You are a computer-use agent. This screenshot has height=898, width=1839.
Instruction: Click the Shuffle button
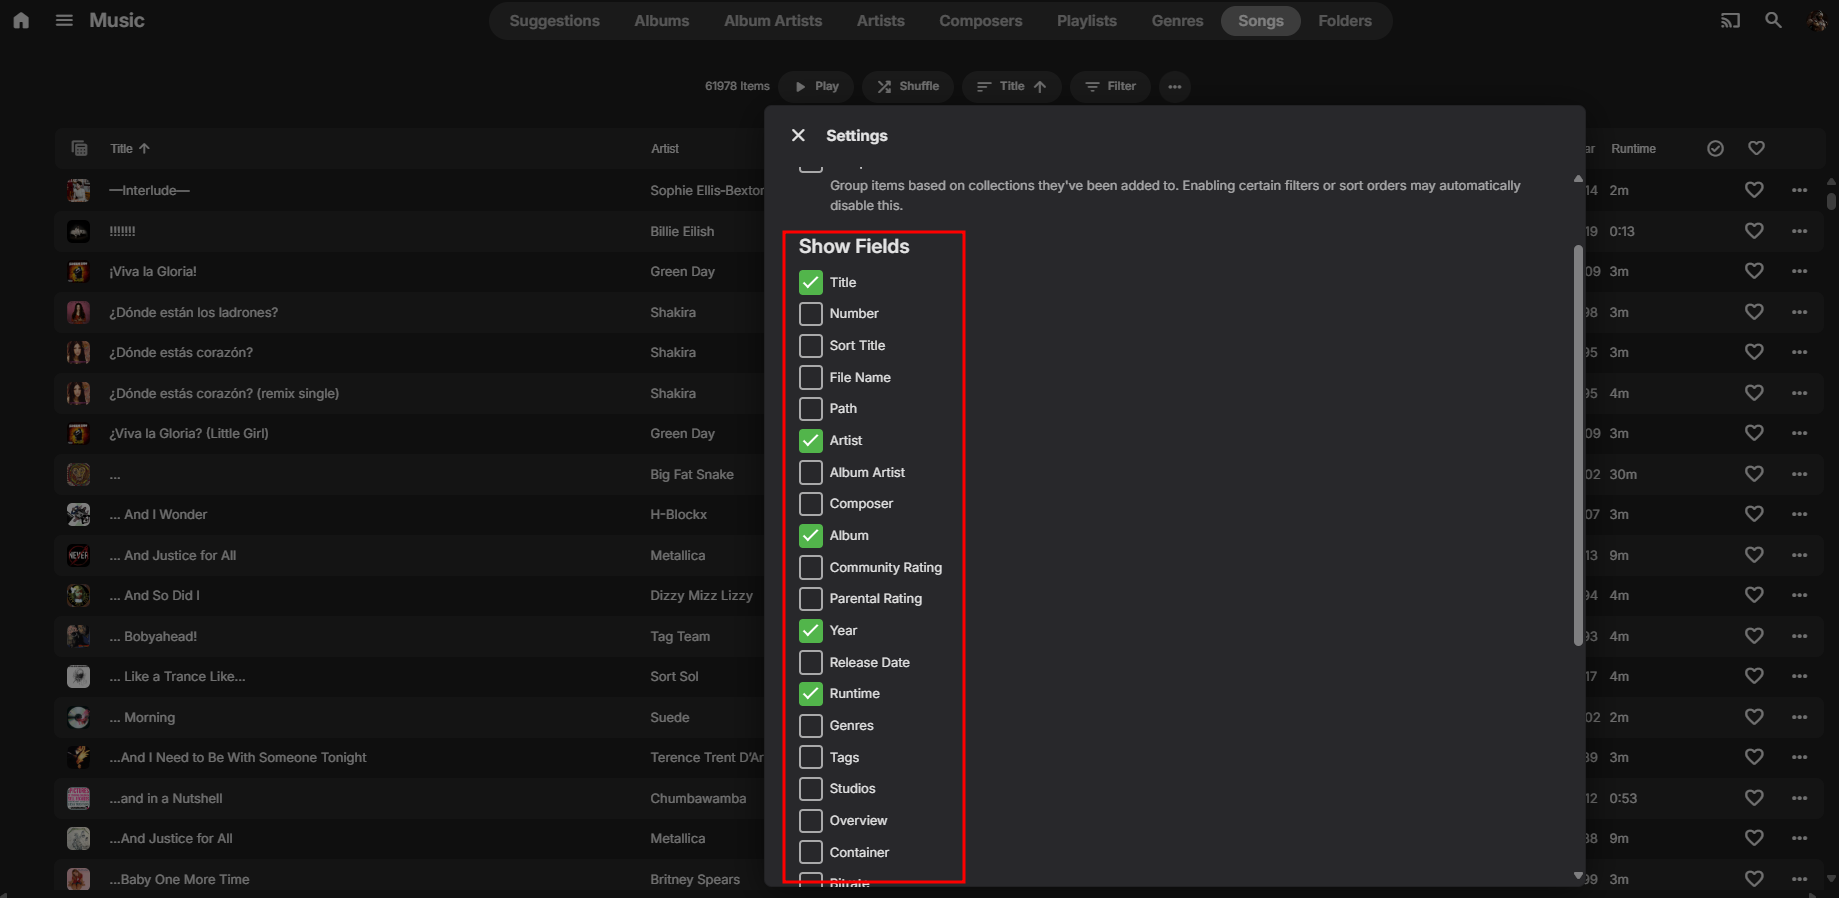pyautogui.click(x=908, y=86)
